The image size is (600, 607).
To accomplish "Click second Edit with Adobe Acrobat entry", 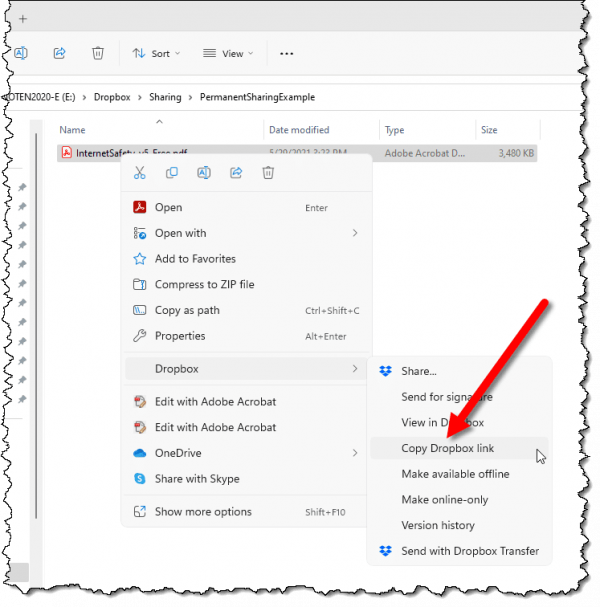I will [x=246, y=427].
